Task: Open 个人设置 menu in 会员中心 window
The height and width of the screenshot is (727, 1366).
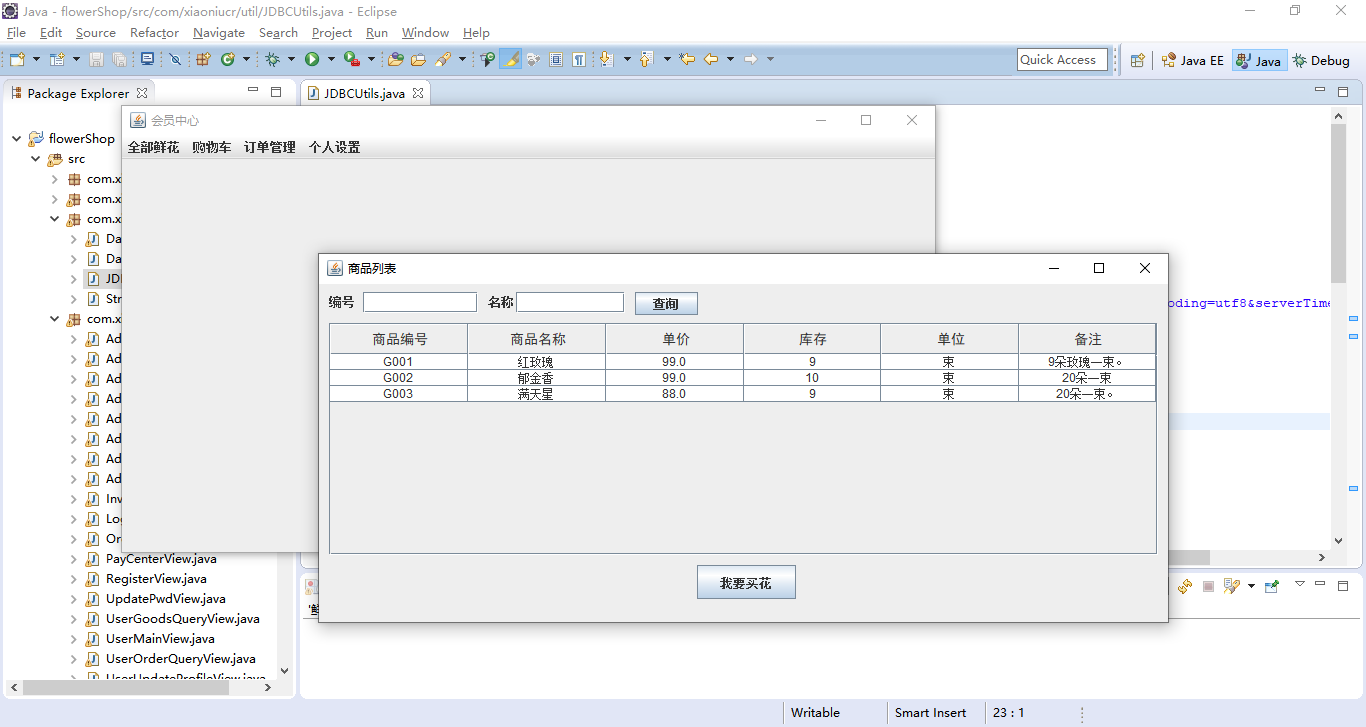Action: click(x=334, y=147)
